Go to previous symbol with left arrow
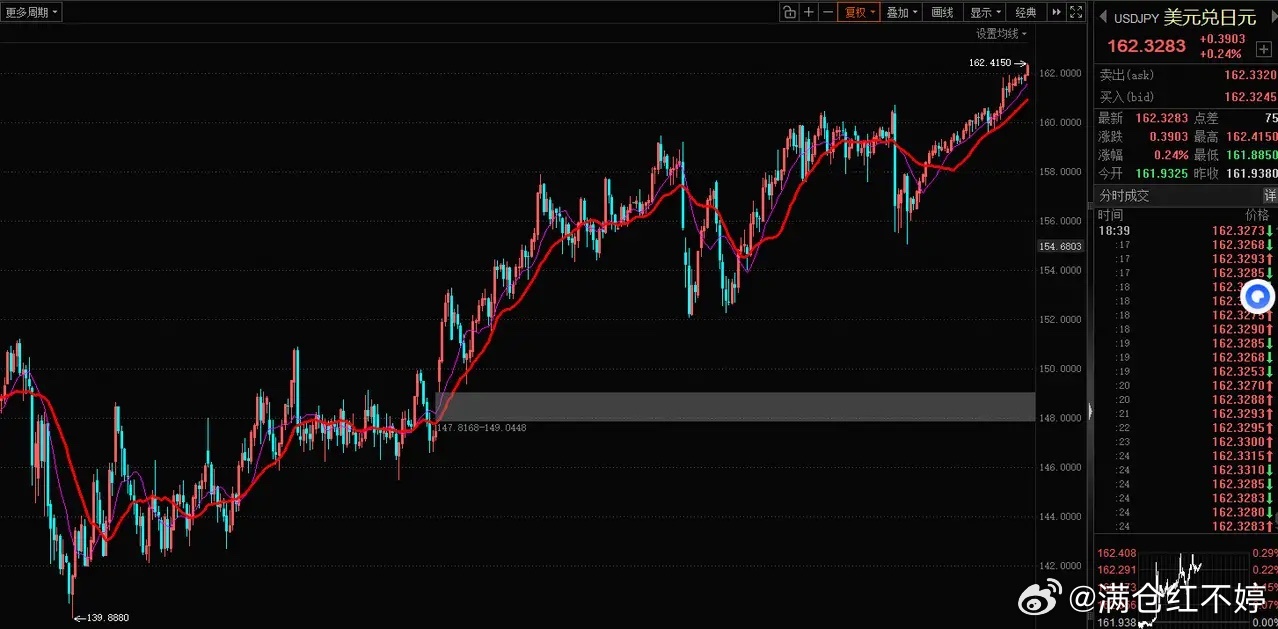The width and height of the screenshot is (1278, 629). [1103, 17]
